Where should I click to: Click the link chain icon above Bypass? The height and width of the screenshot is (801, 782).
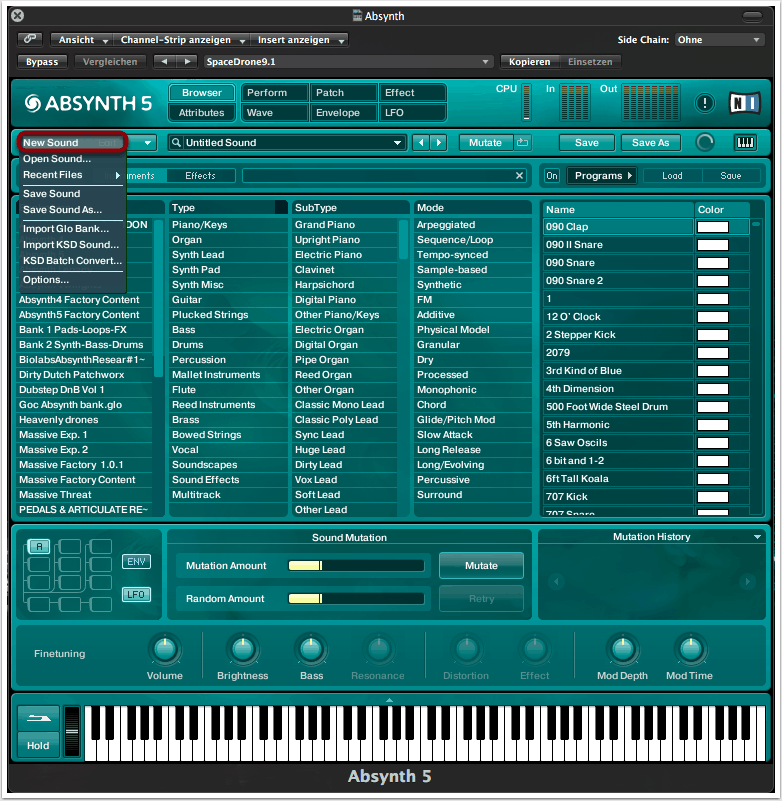coord(30,40)
